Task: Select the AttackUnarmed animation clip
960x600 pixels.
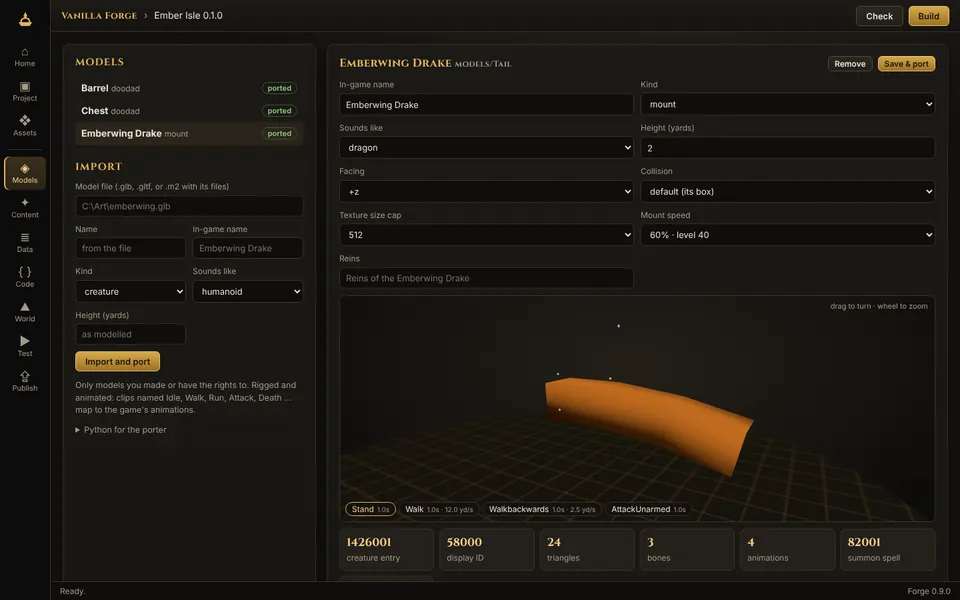Action: tap(648, 509)
